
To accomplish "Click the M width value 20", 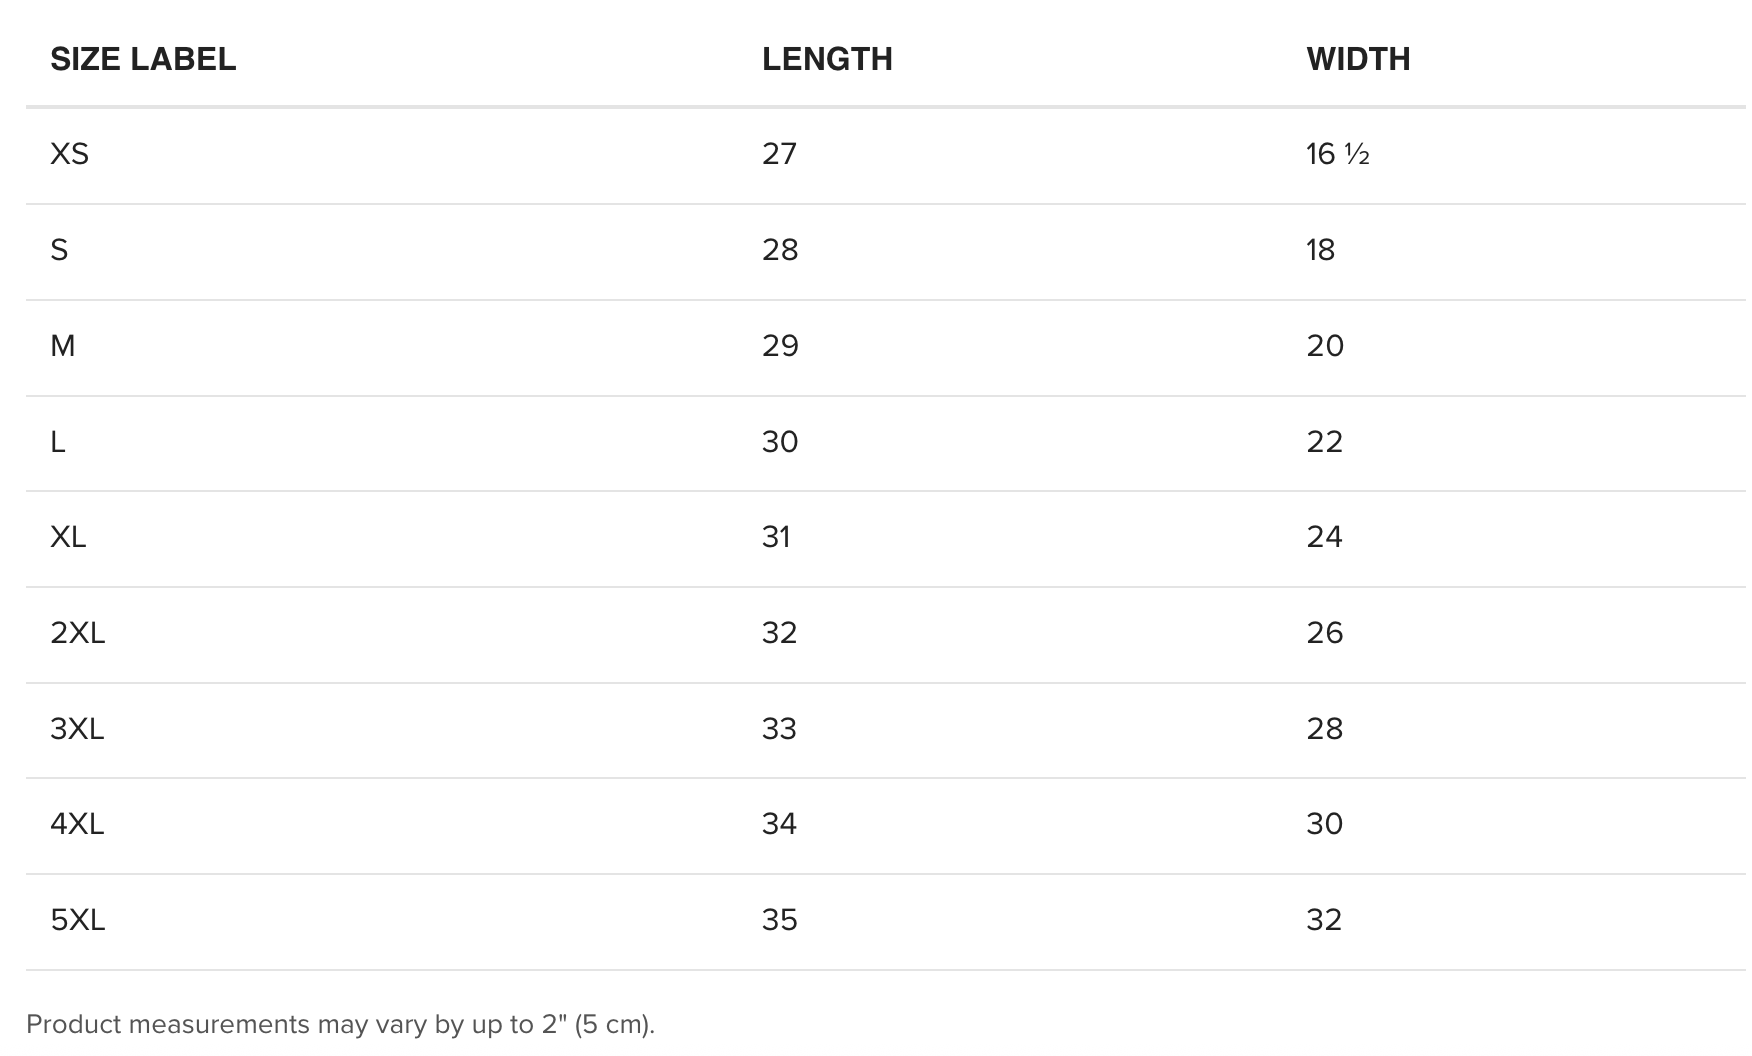I will click(1325, 346).
